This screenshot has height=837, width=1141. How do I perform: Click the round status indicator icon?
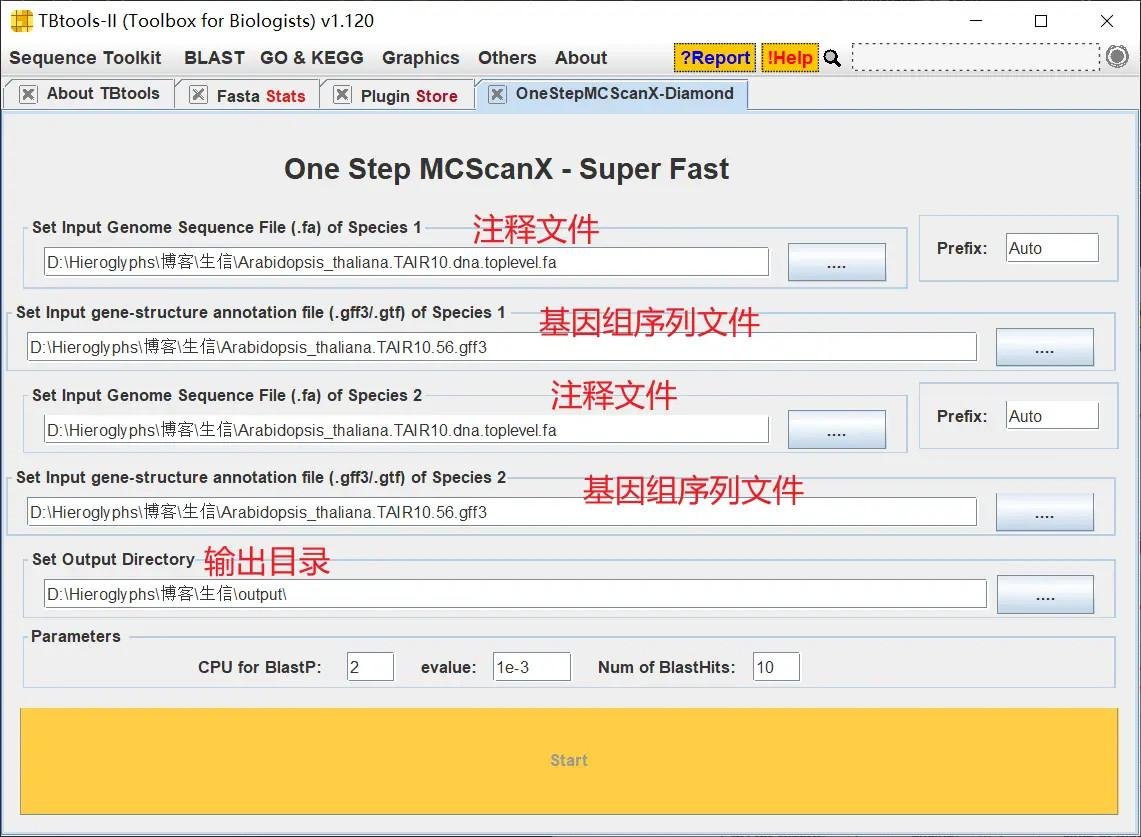[x=1117, y=57]
